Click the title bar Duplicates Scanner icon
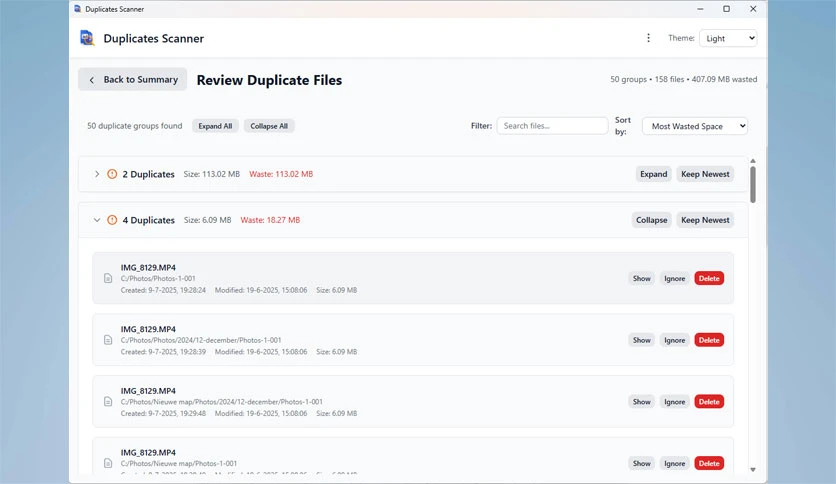 78,9
